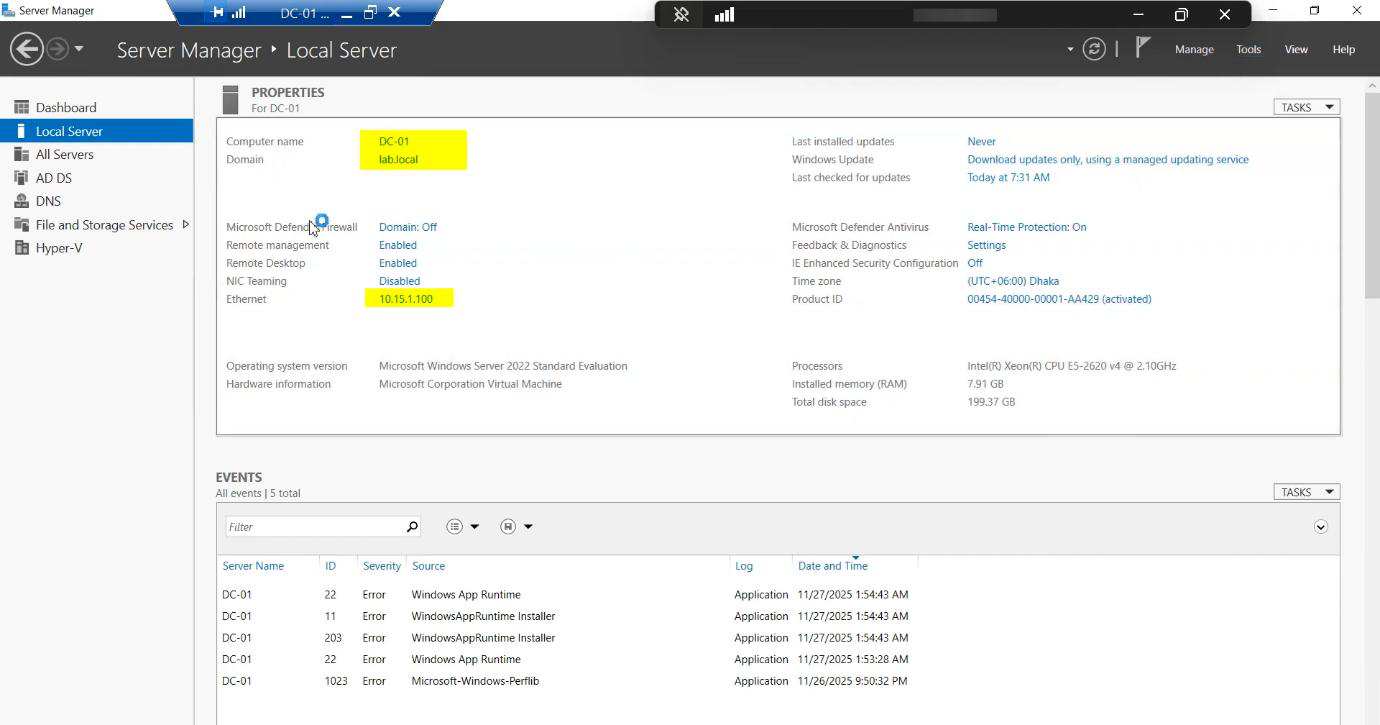Click Remote management Enabled link
Viewport: 1380px width, 725px height.
[x=398, y=245]
